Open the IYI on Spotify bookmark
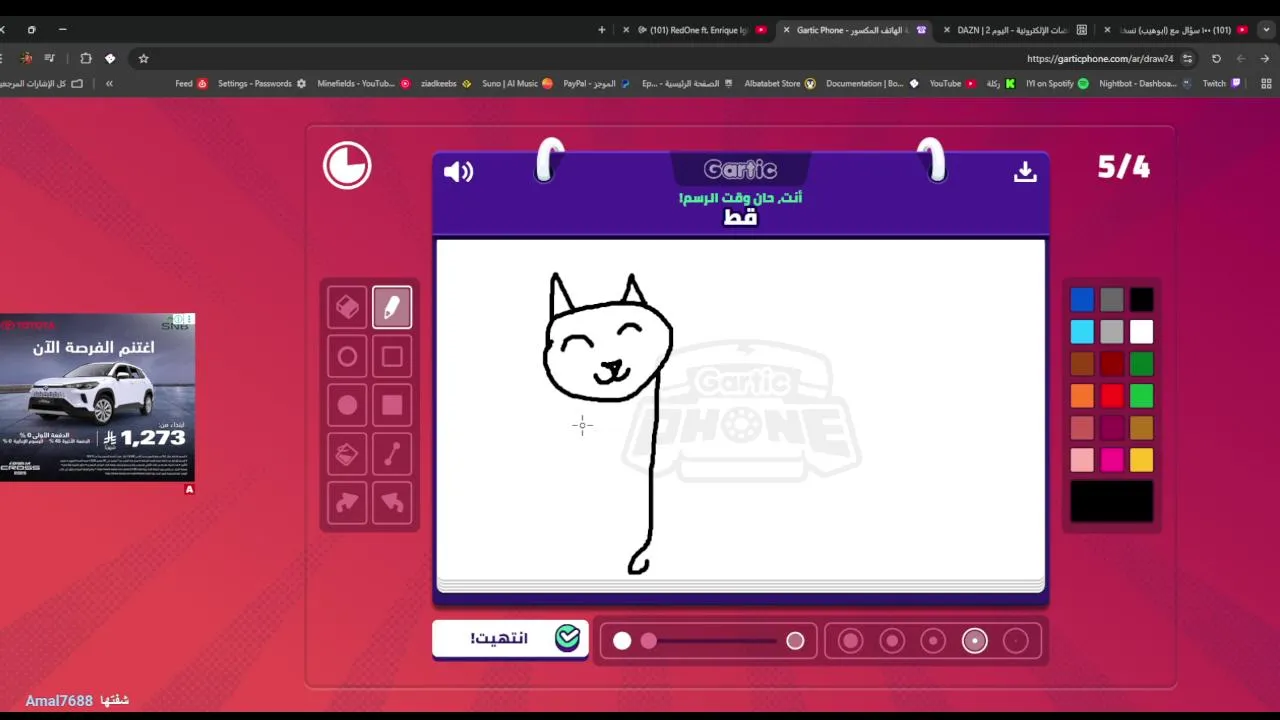 tap(1057, 84)
